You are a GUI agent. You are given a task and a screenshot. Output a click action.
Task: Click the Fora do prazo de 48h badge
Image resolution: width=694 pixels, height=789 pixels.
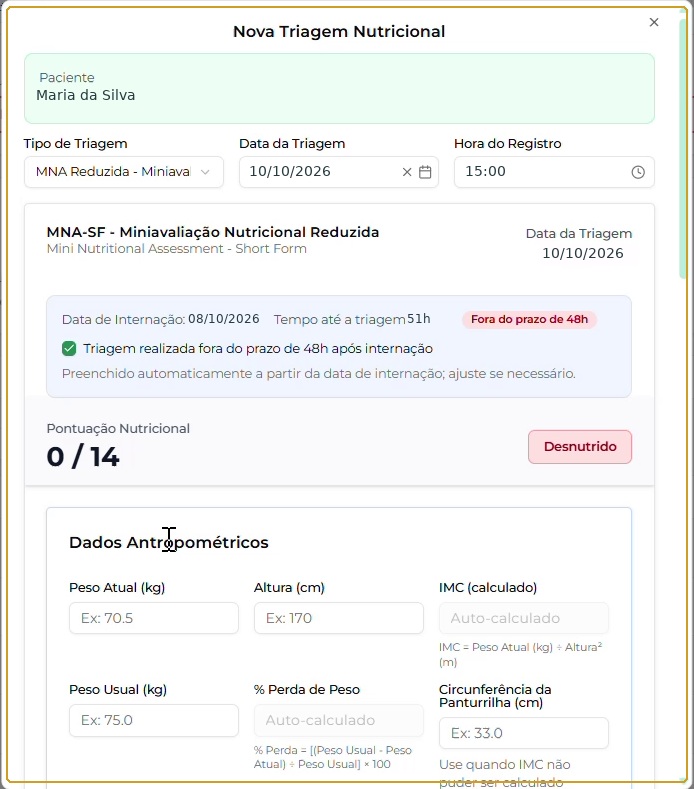(529, 320)
